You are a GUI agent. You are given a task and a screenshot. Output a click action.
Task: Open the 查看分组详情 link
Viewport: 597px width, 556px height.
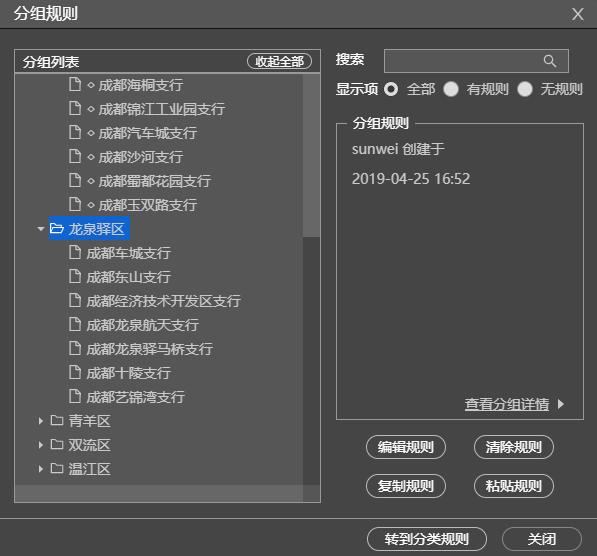click(507, 404)
